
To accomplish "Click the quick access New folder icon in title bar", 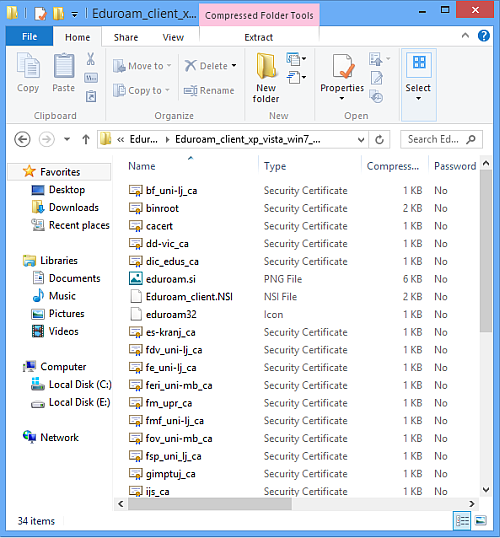I will tap(58, 14).
